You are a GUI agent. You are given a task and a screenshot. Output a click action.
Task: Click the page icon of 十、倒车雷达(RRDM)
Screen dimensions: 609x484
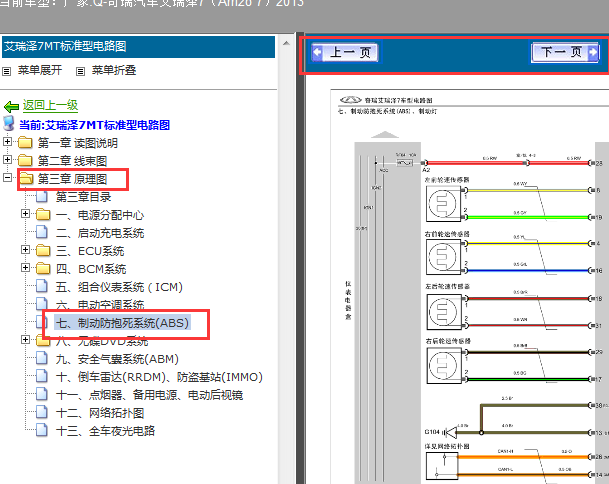click(x=42, y=376)
